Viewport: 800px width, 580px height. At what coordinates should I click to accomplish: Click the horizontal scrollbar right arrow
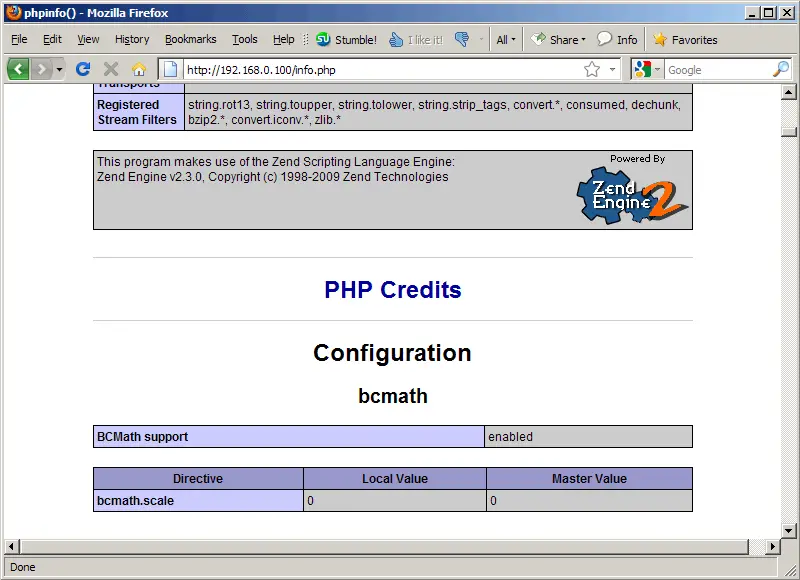coord(772,546)
